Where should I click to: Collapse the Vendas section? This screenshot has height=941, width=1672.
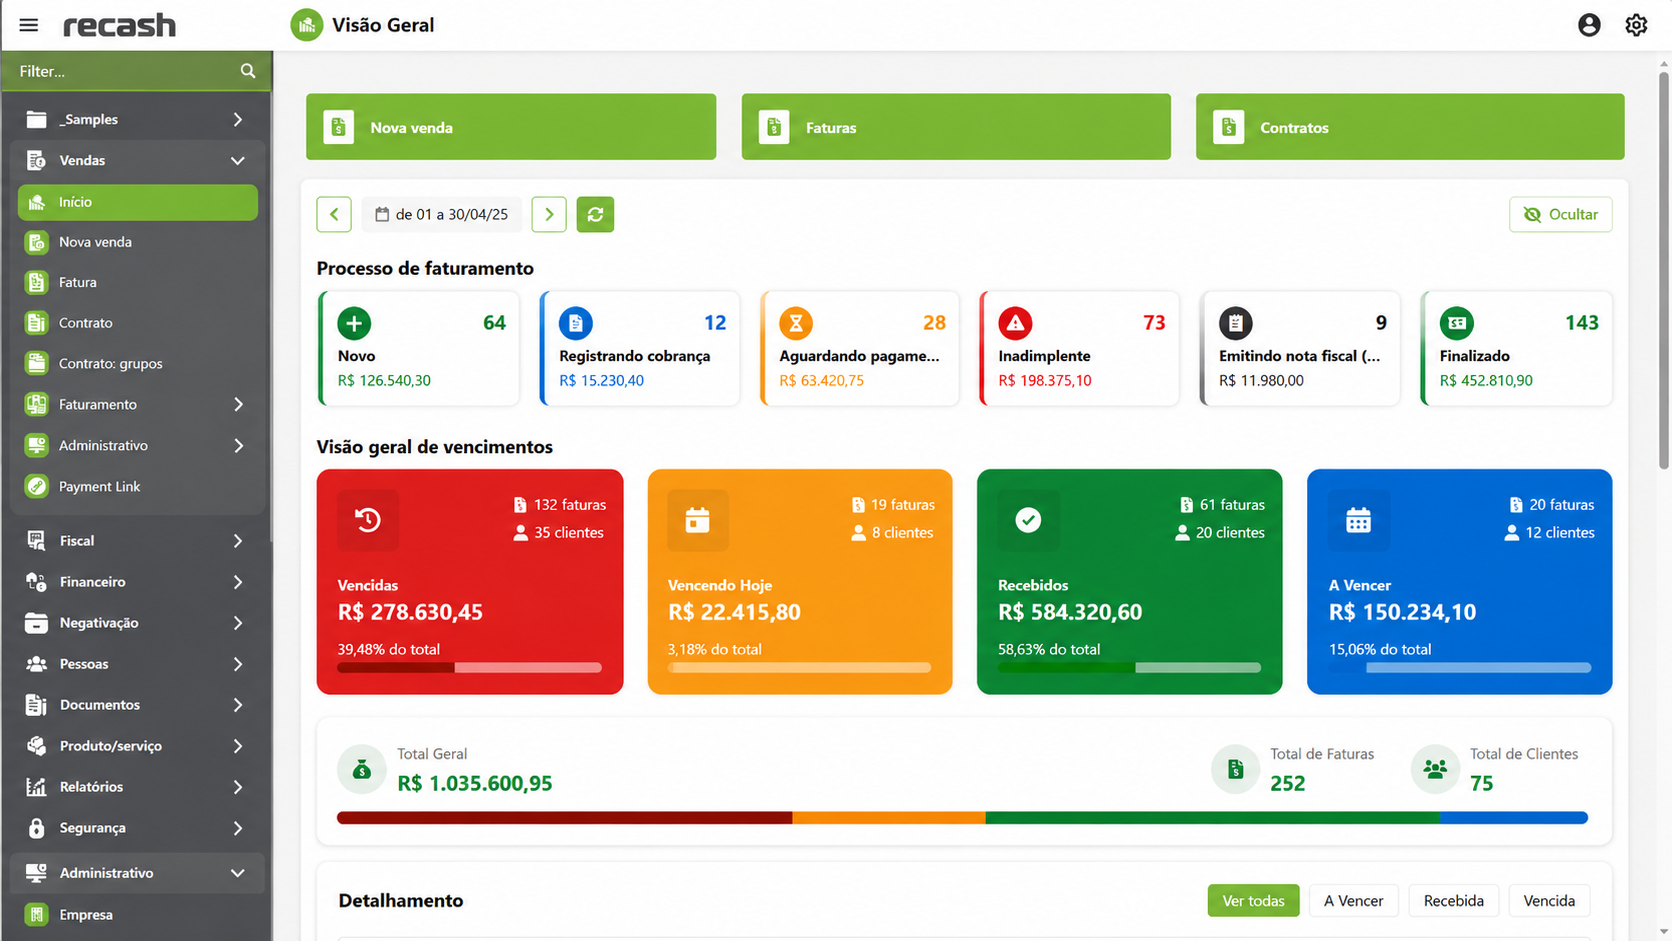tap(137, 160)
